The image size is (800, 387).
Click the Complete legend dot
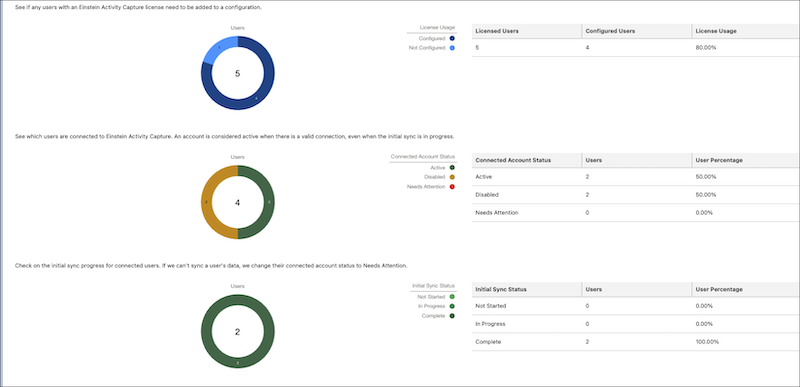[x=452, y=316]
